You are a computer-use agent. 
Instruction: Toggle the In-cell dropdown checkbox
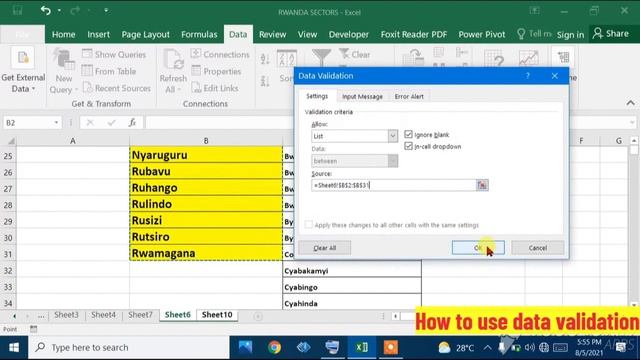409,146
